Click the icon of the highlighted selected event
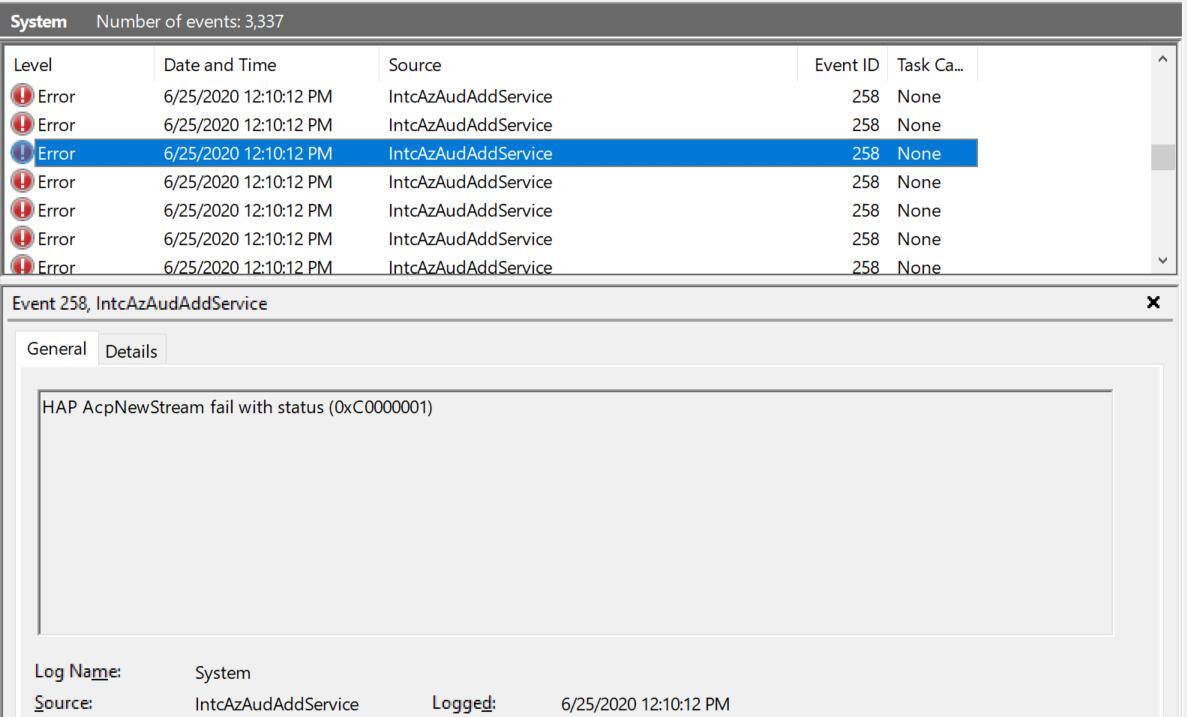1187x717 pixels. pyautogui.click(x=22, y=153)
